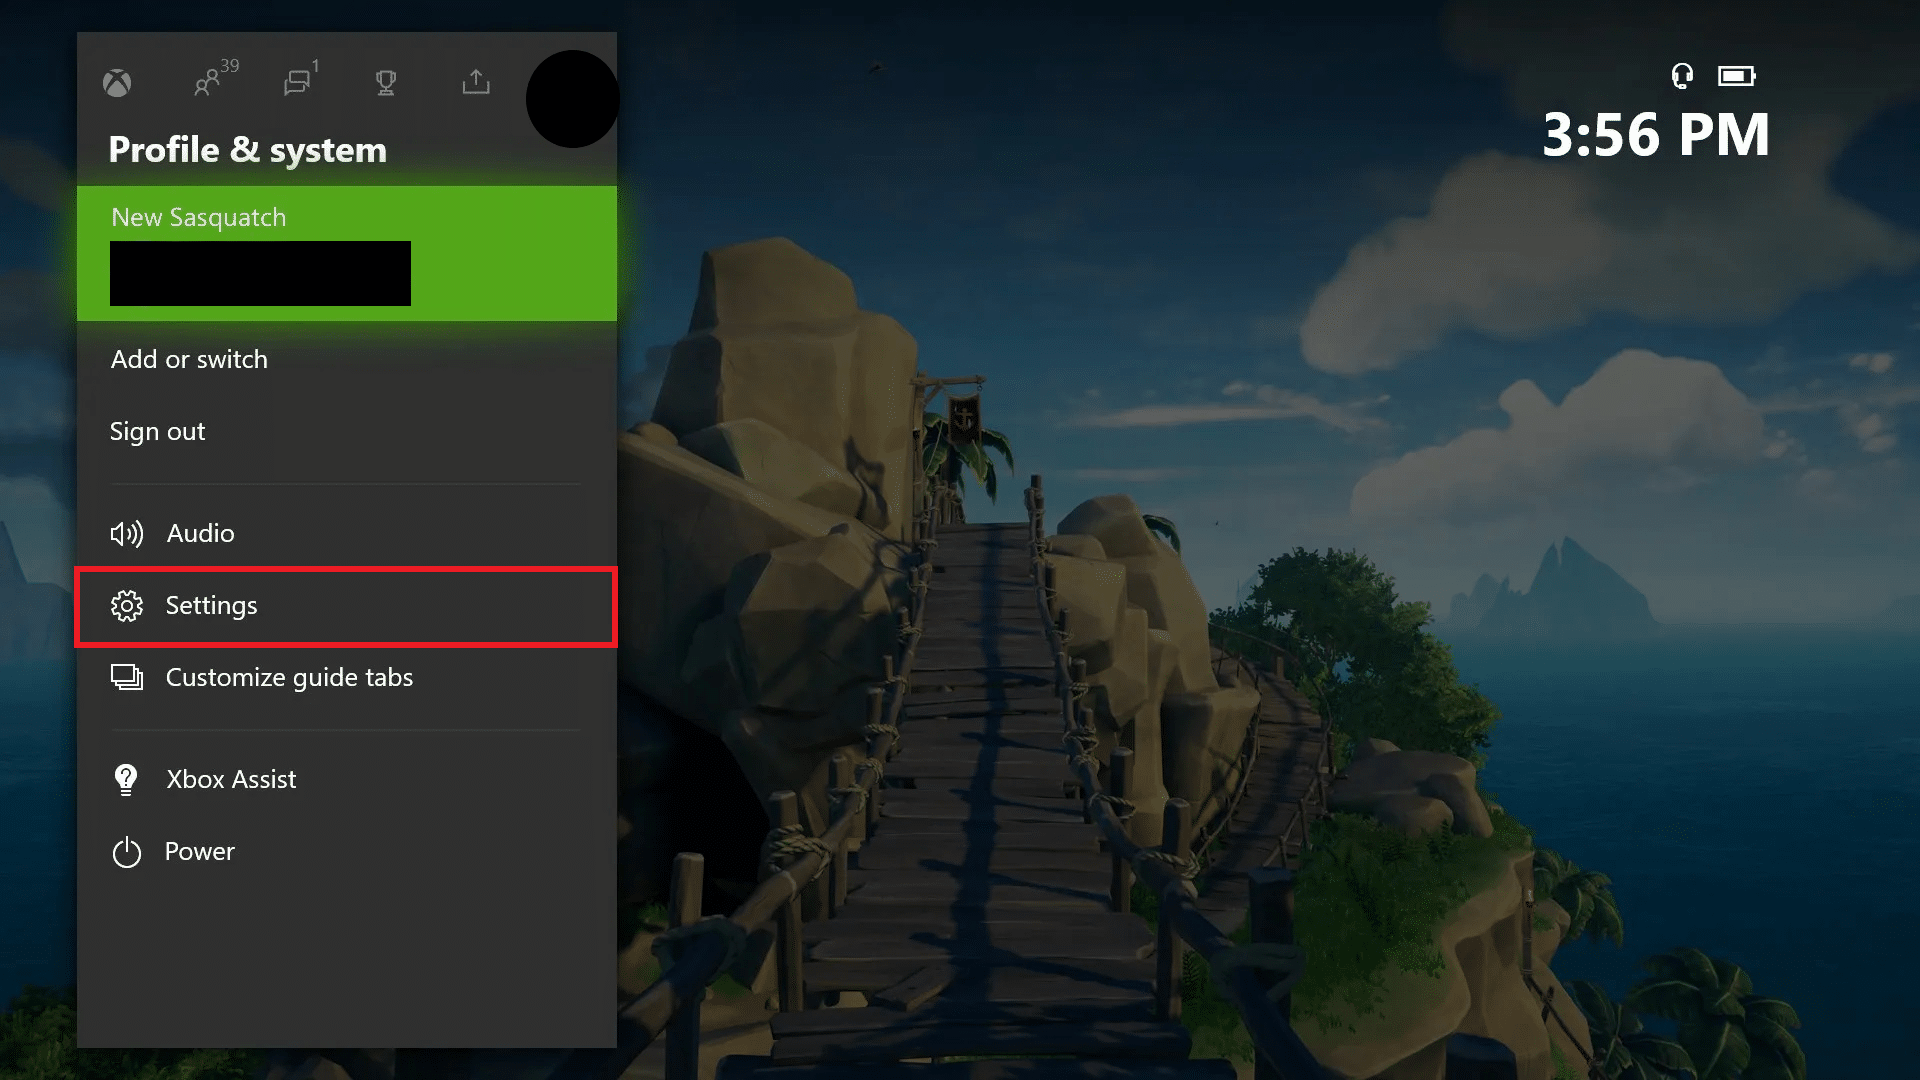This screenshot has height=1080, width=1920.
Task: Click the Xbox logo icon
Action: [x=116, y=82]
